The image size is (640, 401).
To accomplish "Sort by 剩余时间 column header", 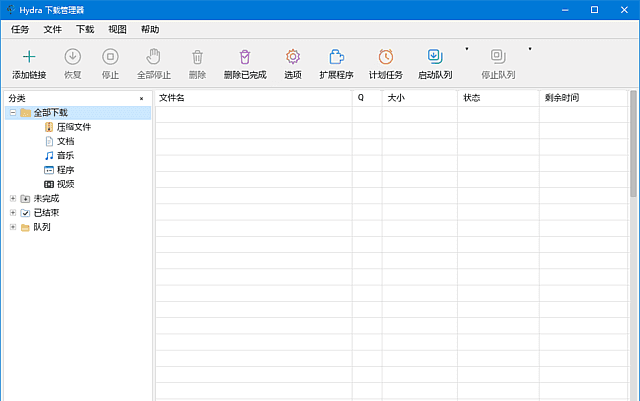I will [583, 98].
